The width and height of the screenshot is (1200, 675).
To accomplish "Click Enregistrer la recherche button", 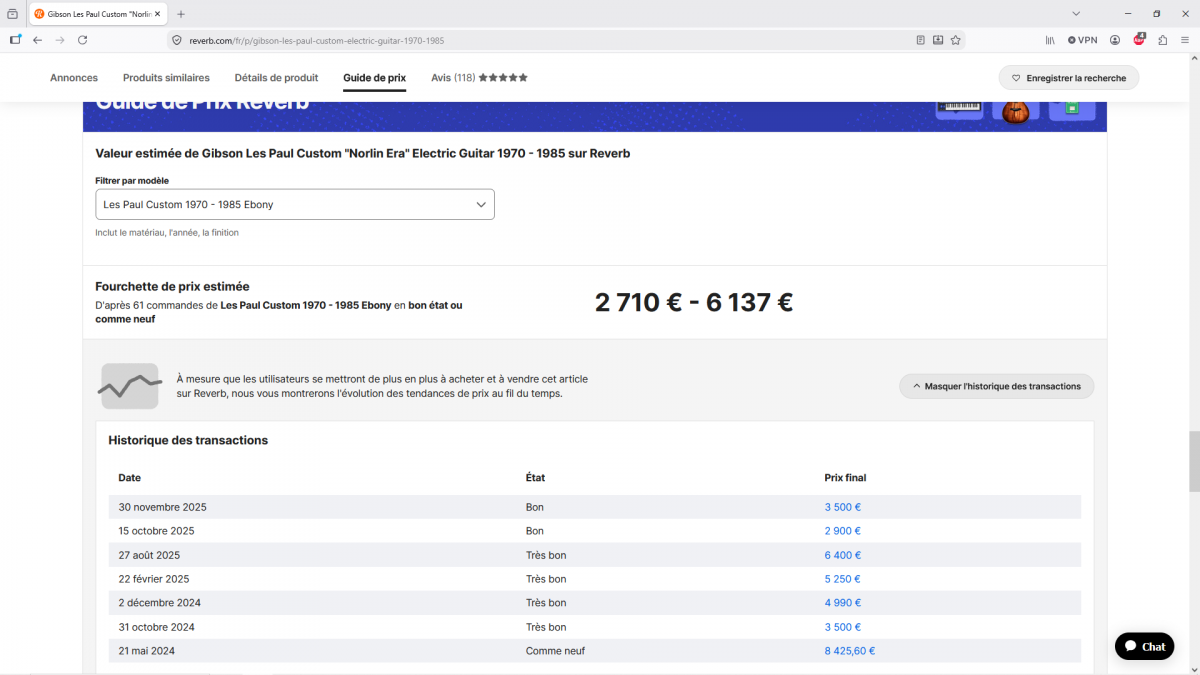I will coord(1069,78).
